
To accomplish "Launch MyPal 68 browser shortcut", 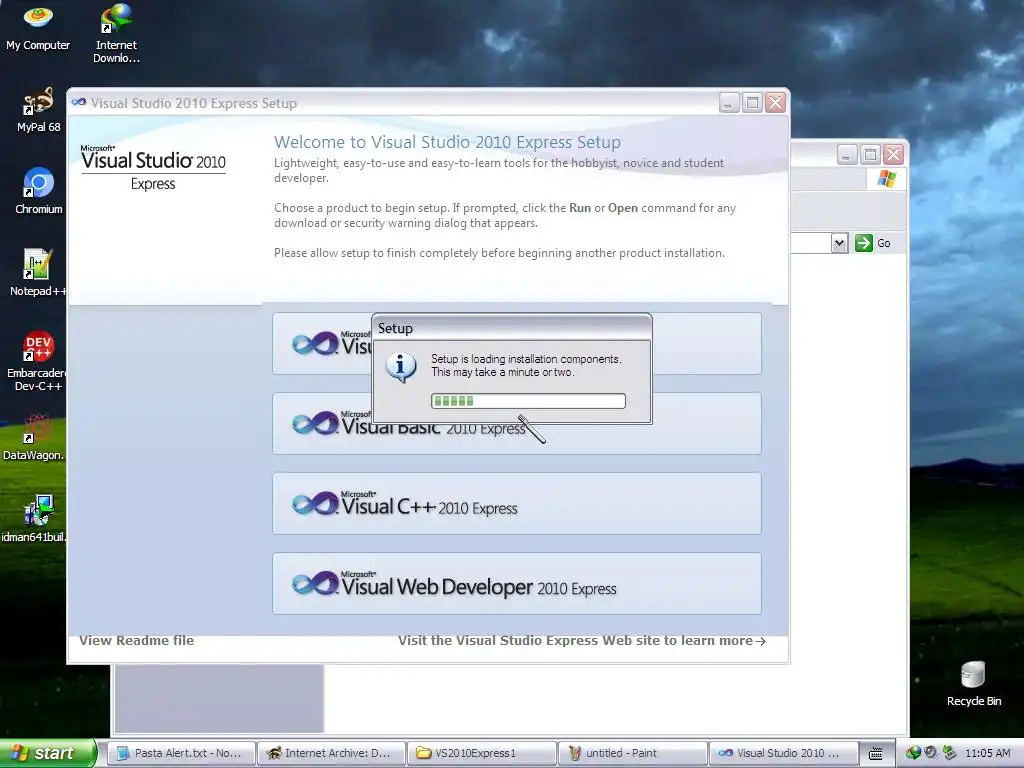I will [x=38, y=110].
